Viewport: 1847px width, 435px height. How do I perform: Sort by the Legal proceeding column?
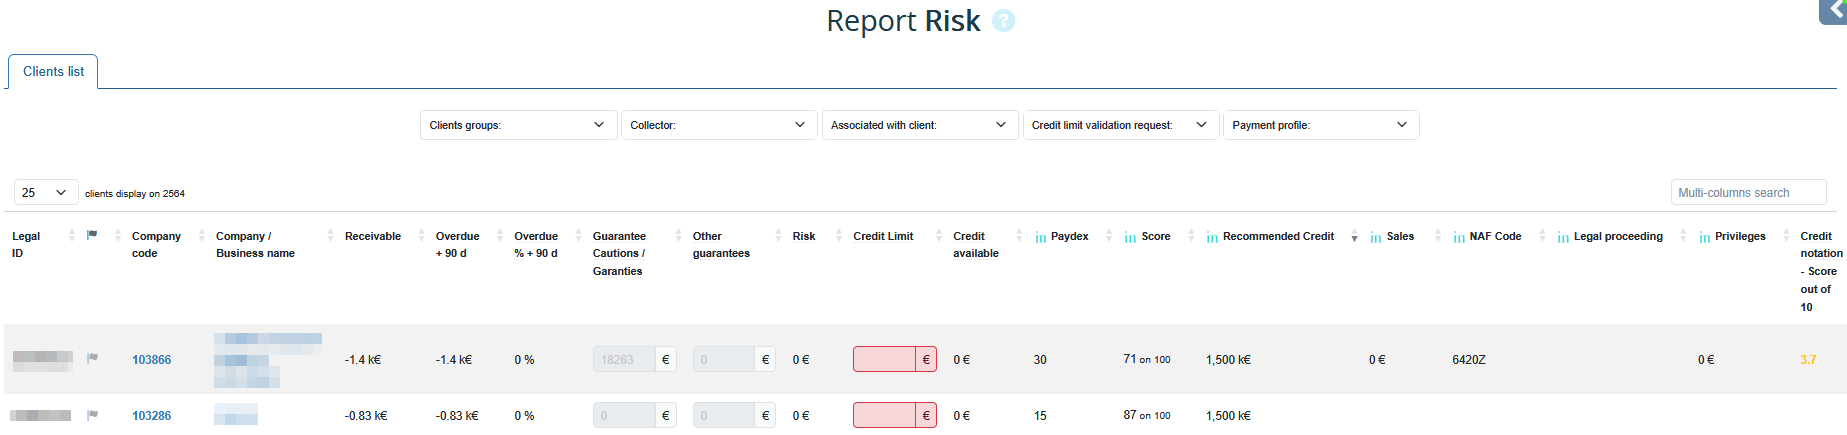[1617, 237]
